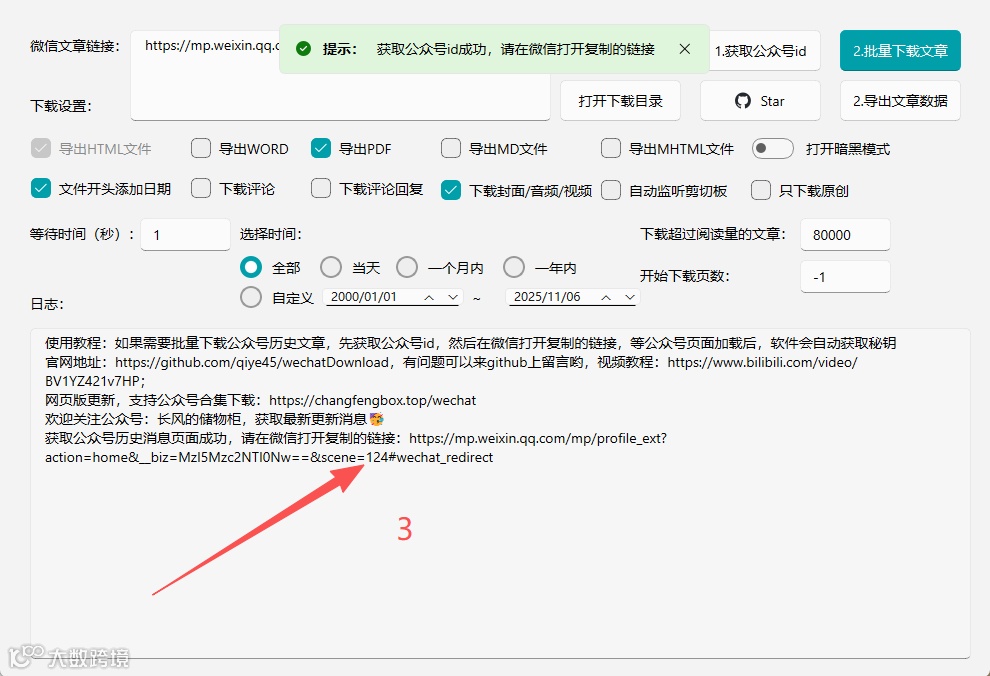Select the 一个月内 radio button

pyautogui.click(x=407, y=268)
